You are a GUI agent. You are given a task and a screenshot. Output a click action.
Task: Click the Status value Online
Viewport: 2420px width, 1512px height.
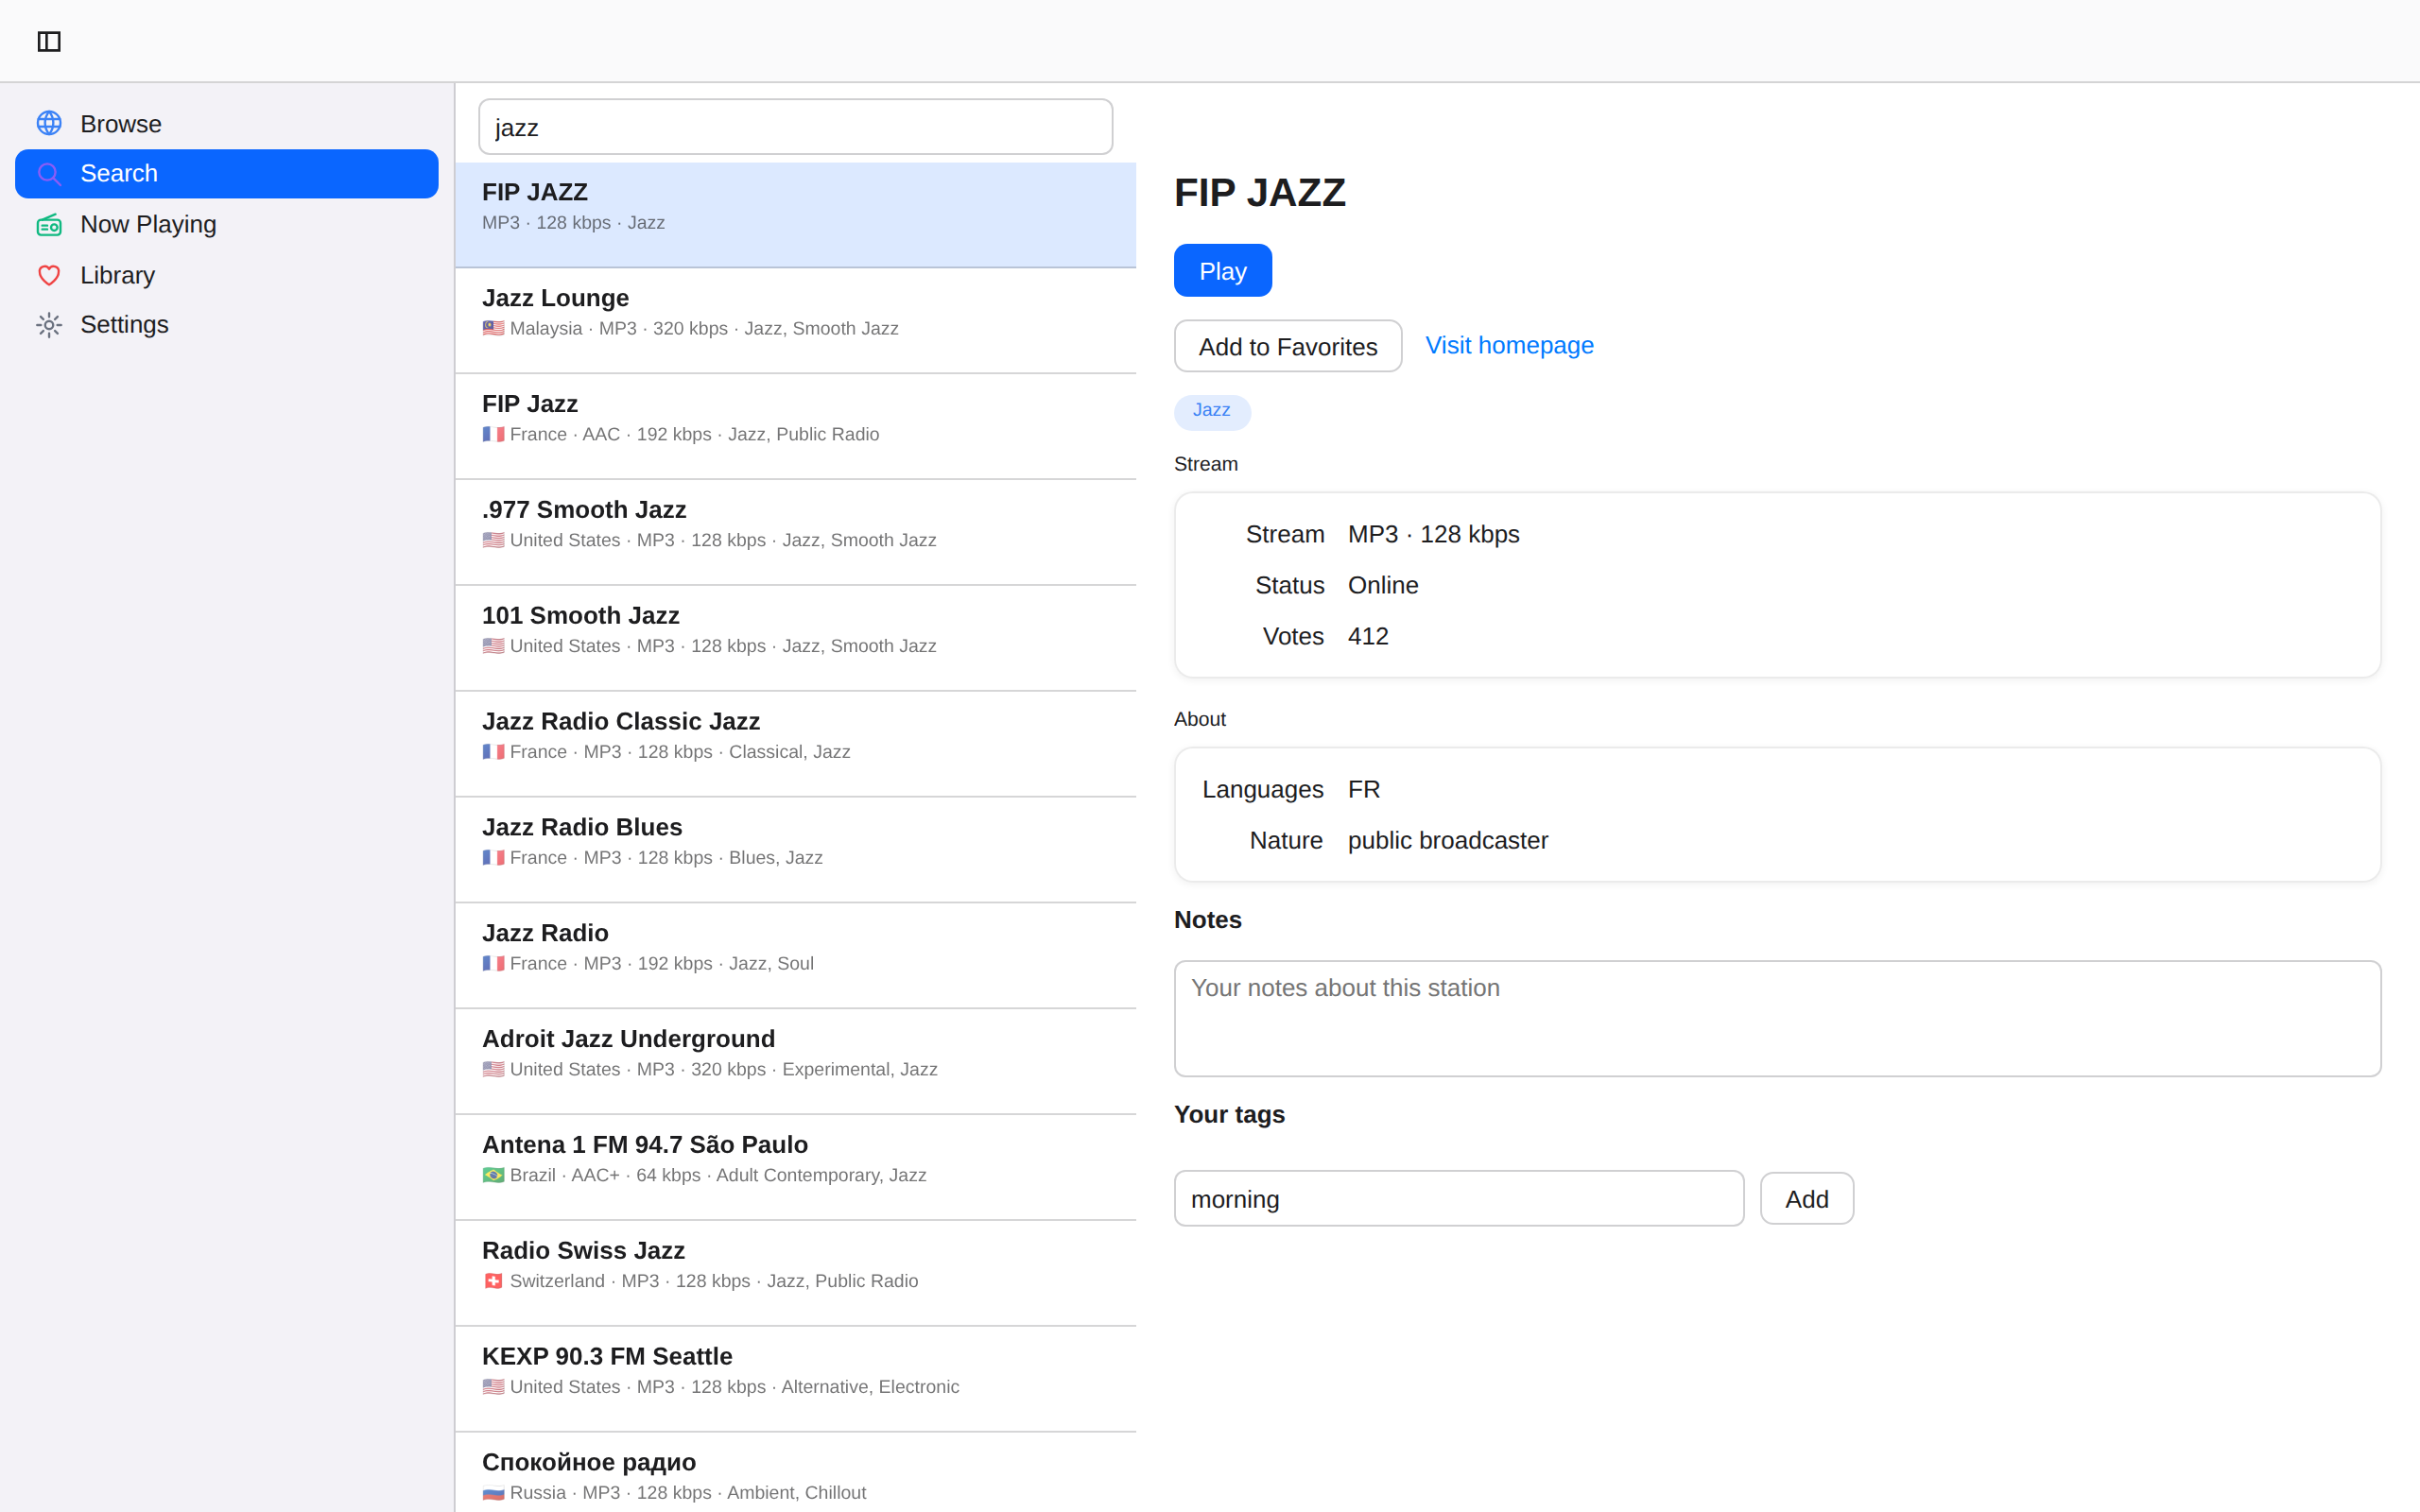pos(1383,585)
